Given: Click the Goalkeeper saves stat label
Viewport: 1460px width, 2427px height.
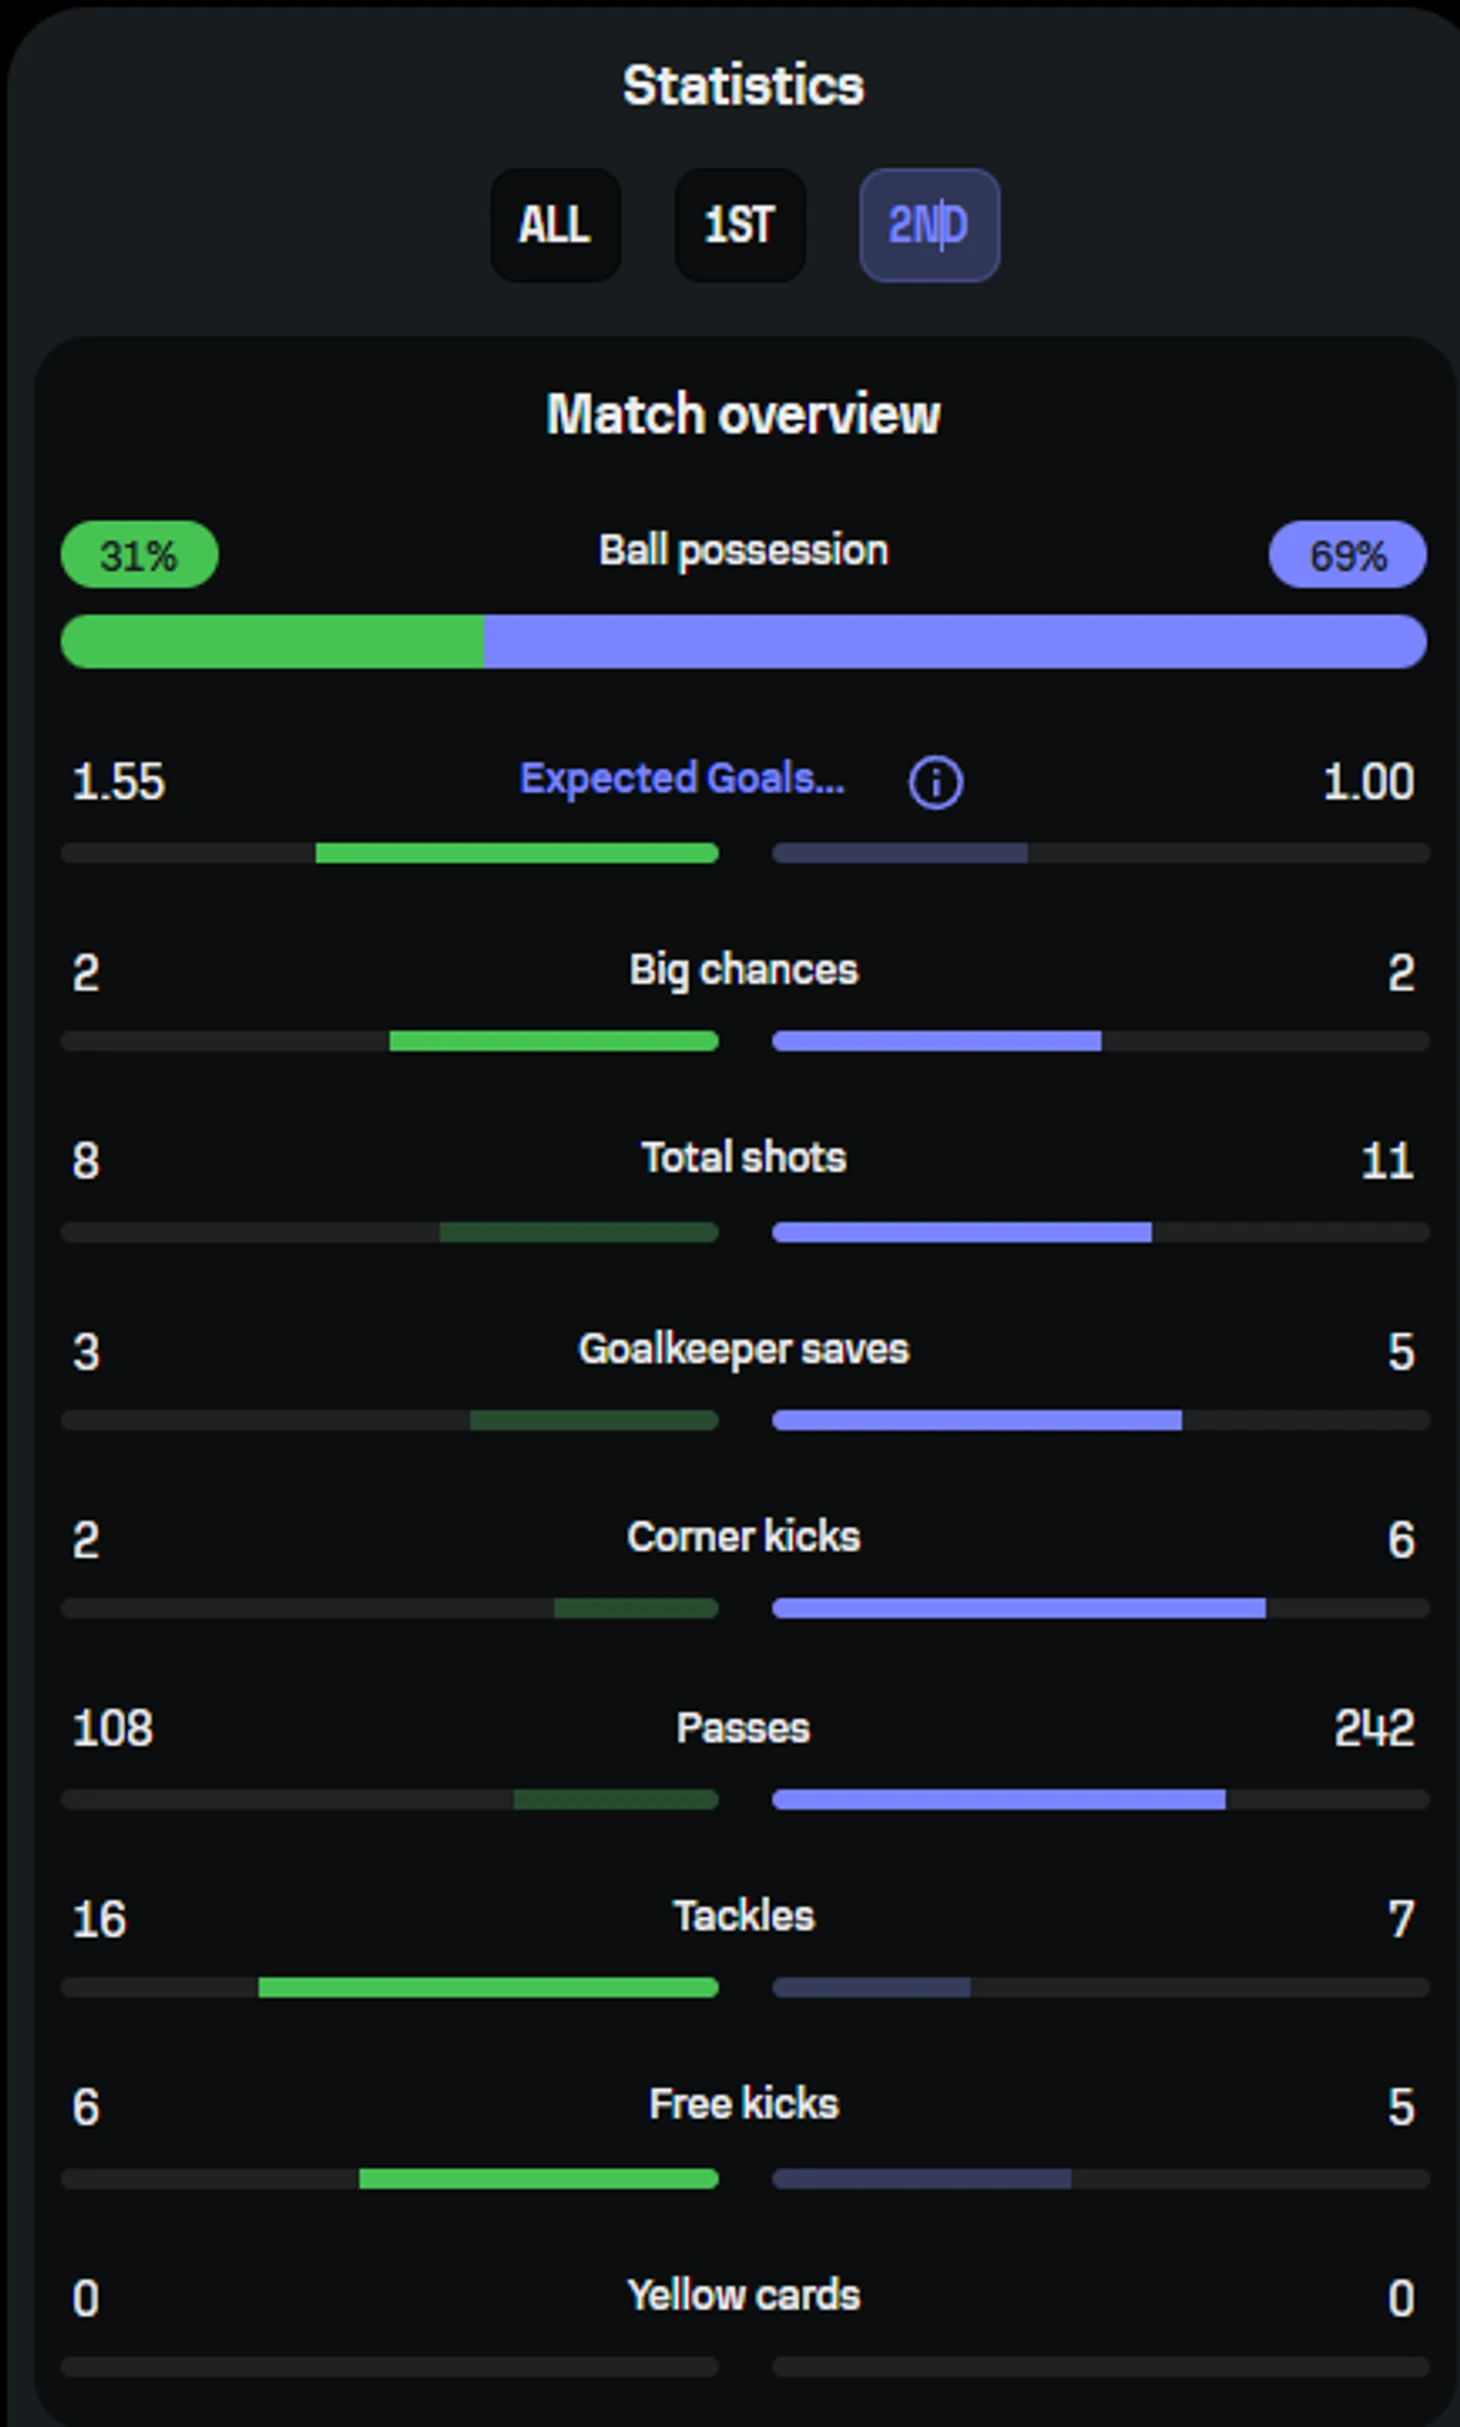Looking at the screenshot, I should click(743, 1349).
